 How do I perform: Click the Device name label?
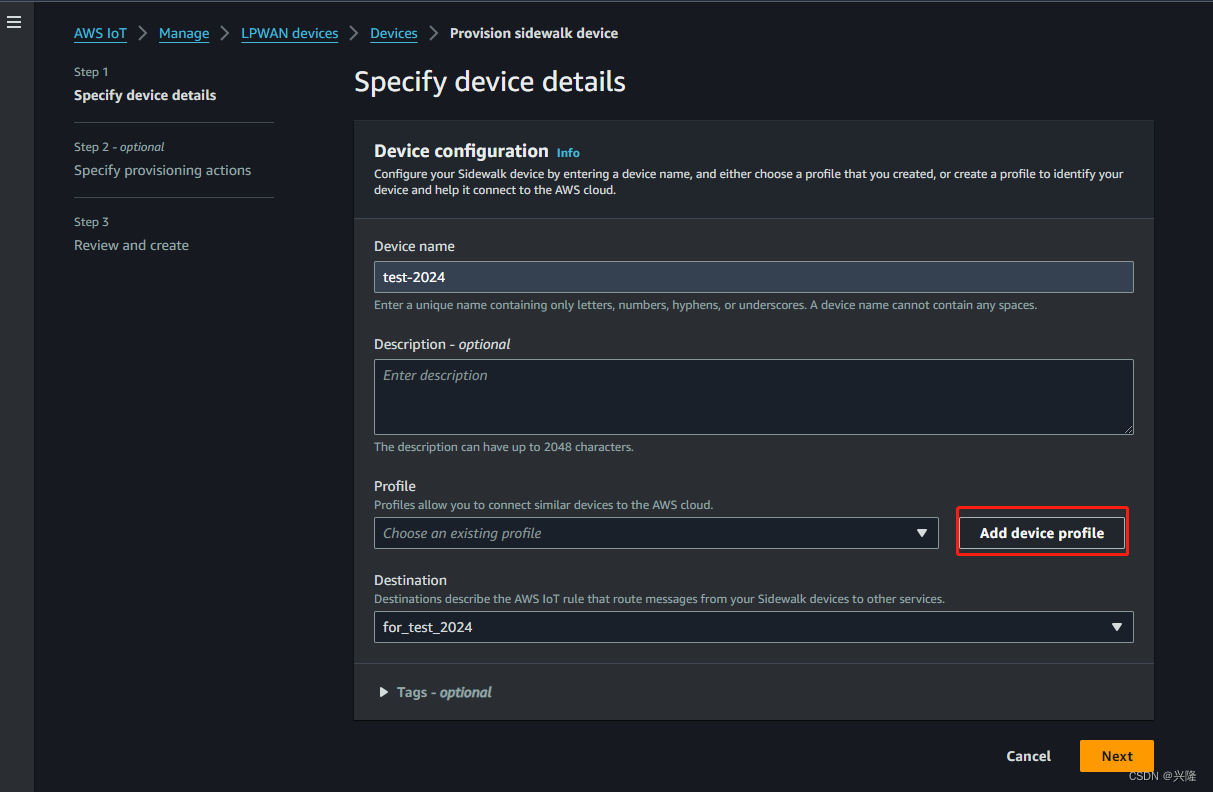(414, 246)
